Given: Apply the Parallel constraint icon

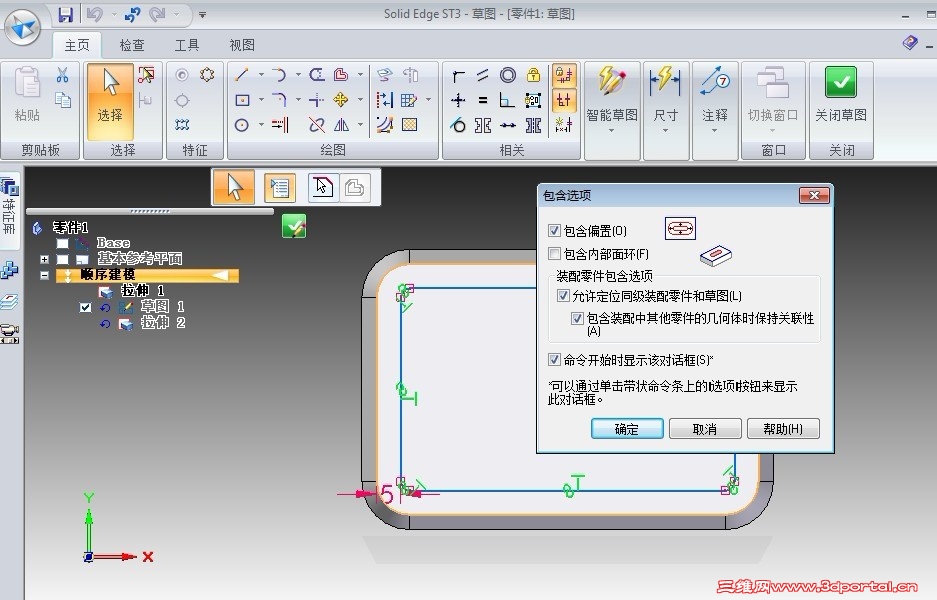Looking at the screenshot, I should tap(483, 75).
